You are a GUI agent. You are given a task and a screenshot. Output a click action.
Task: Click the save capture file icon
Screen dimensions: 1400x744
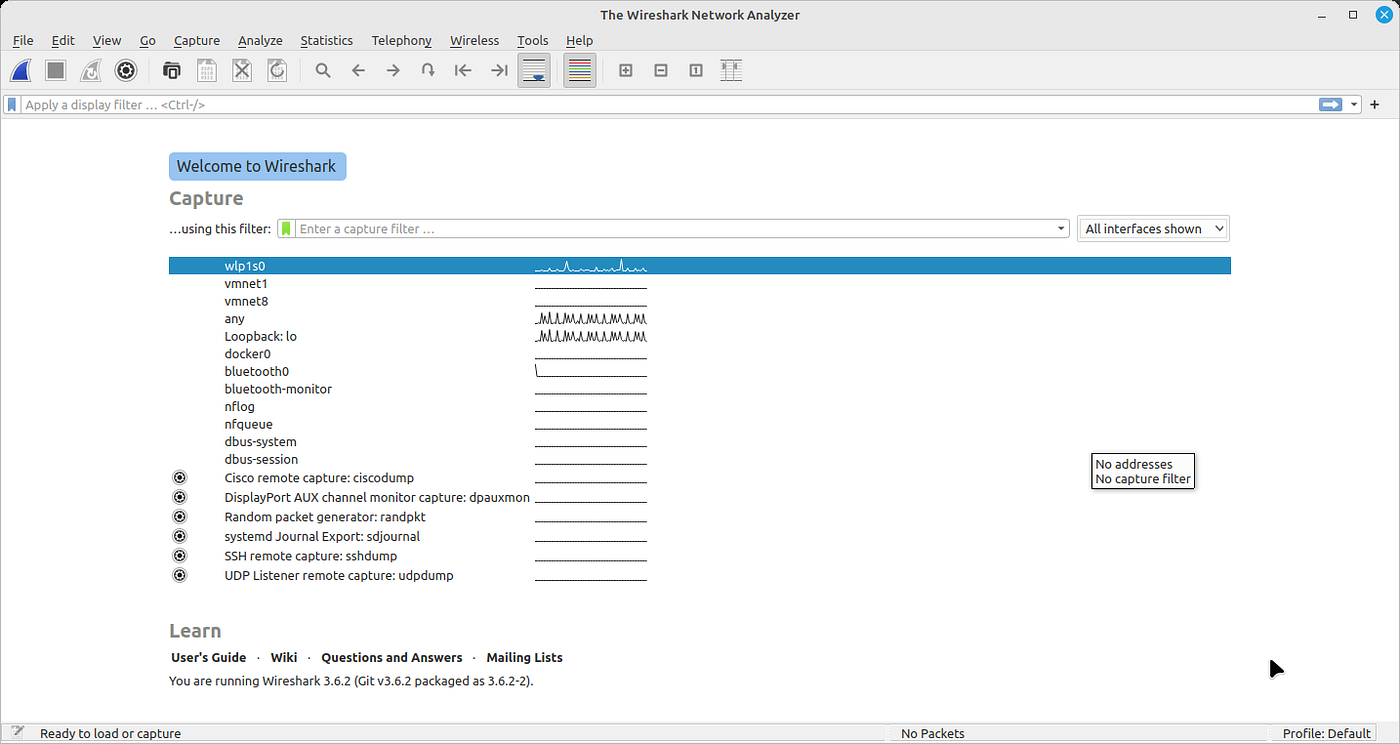pos(207,70)
